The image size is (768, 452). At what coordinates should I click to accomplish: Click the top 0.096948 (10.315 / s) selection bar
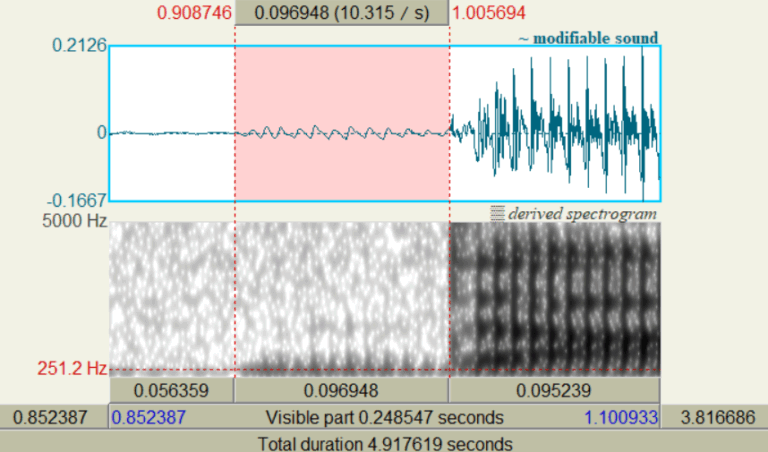point(342,13)
